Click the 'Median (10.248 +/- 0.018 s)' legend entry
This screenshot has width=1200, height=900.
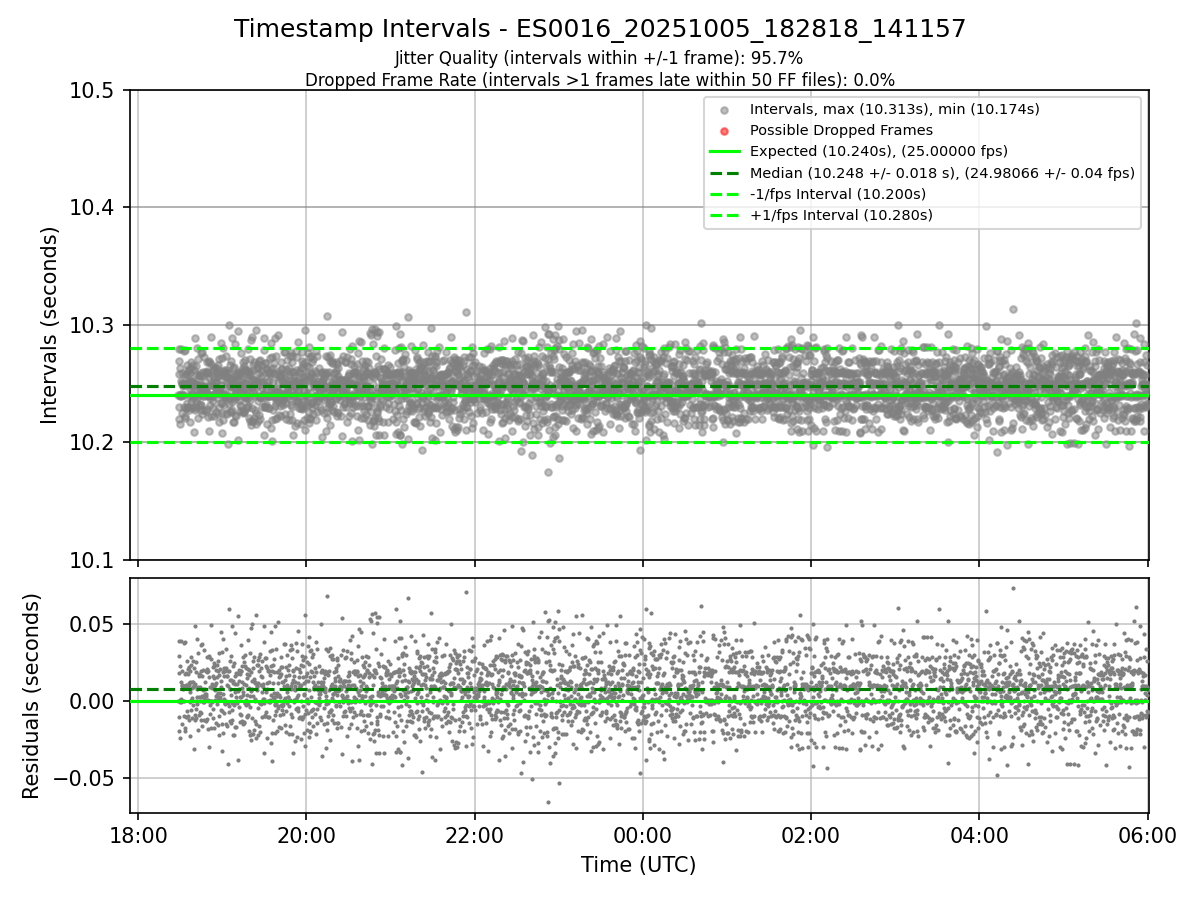click(x=942, y=173)
